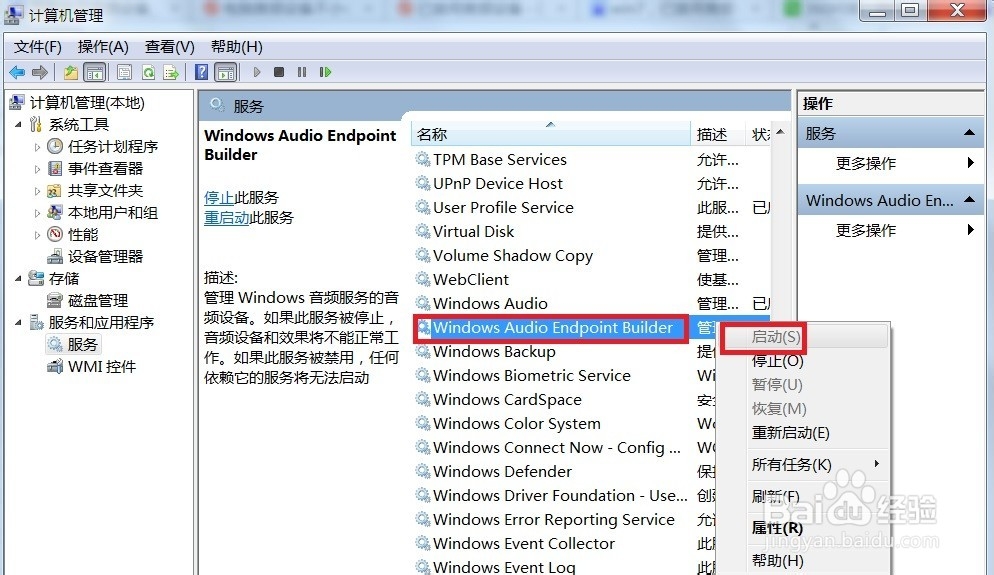Open 磁盘管理 in the tree
The image size is (994, 575).
click(98, 300)
